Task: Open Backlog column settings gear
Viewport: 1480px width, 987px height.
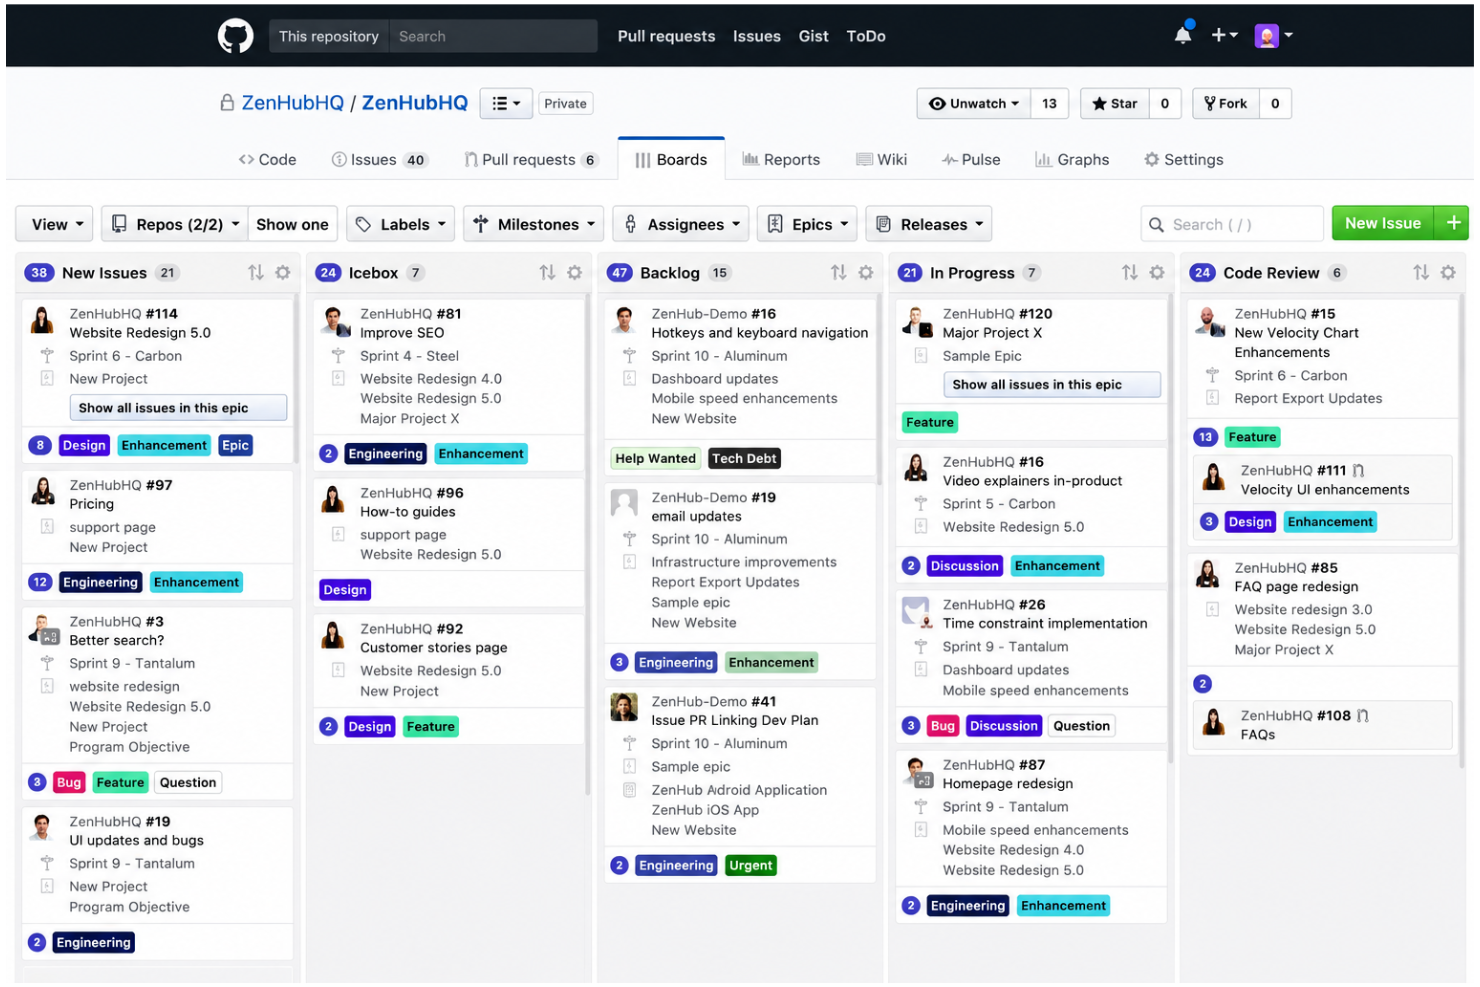Action: pyautogui.click(x=866, y=272)
